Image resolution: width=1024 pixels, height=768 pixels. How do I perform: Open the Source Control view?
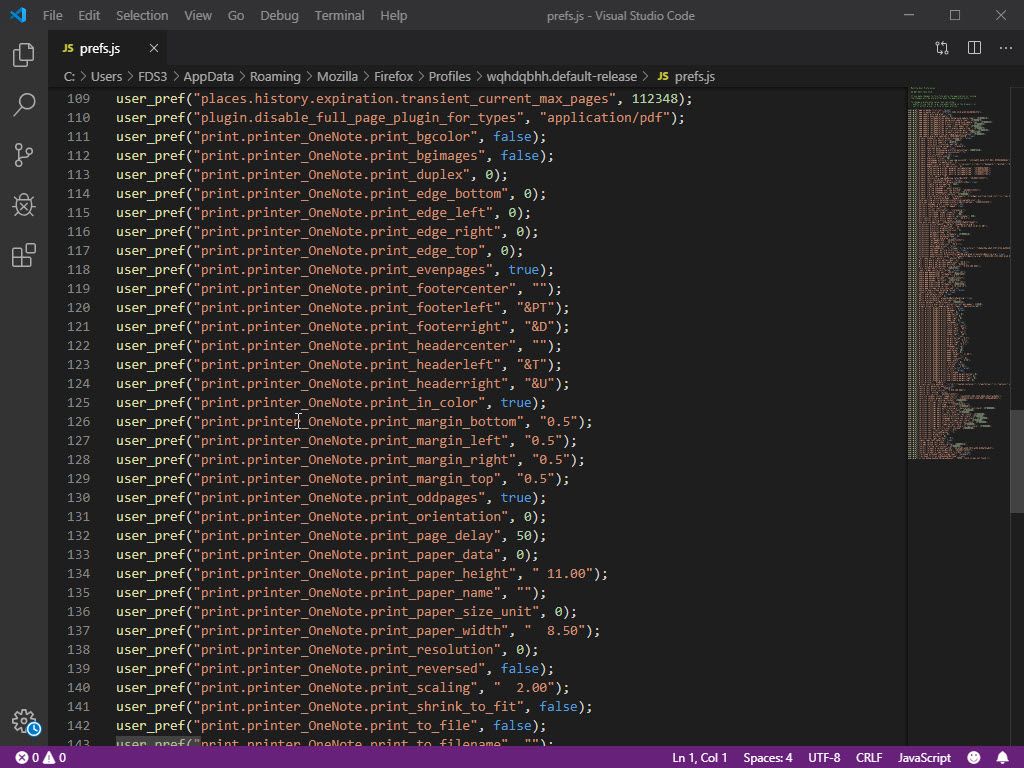click(24, 155)
